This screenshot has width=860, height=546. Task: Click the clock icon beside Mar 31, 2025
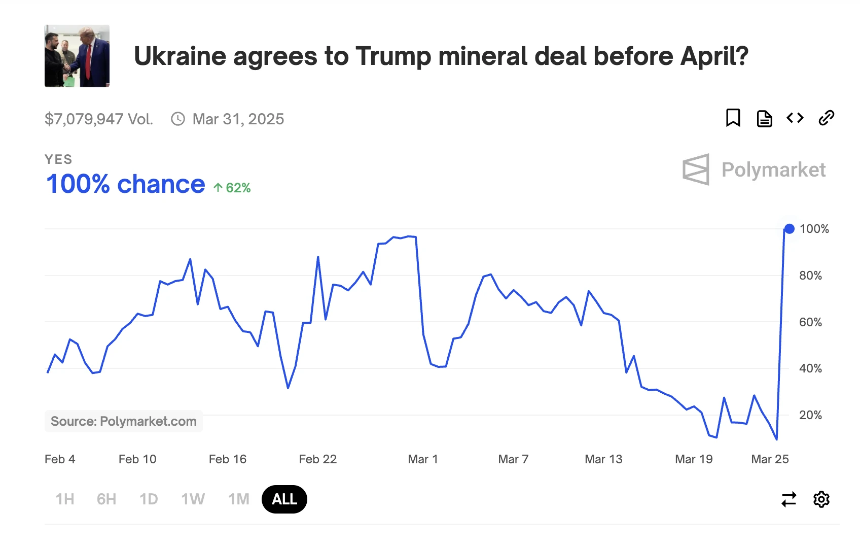pos(178,119)
